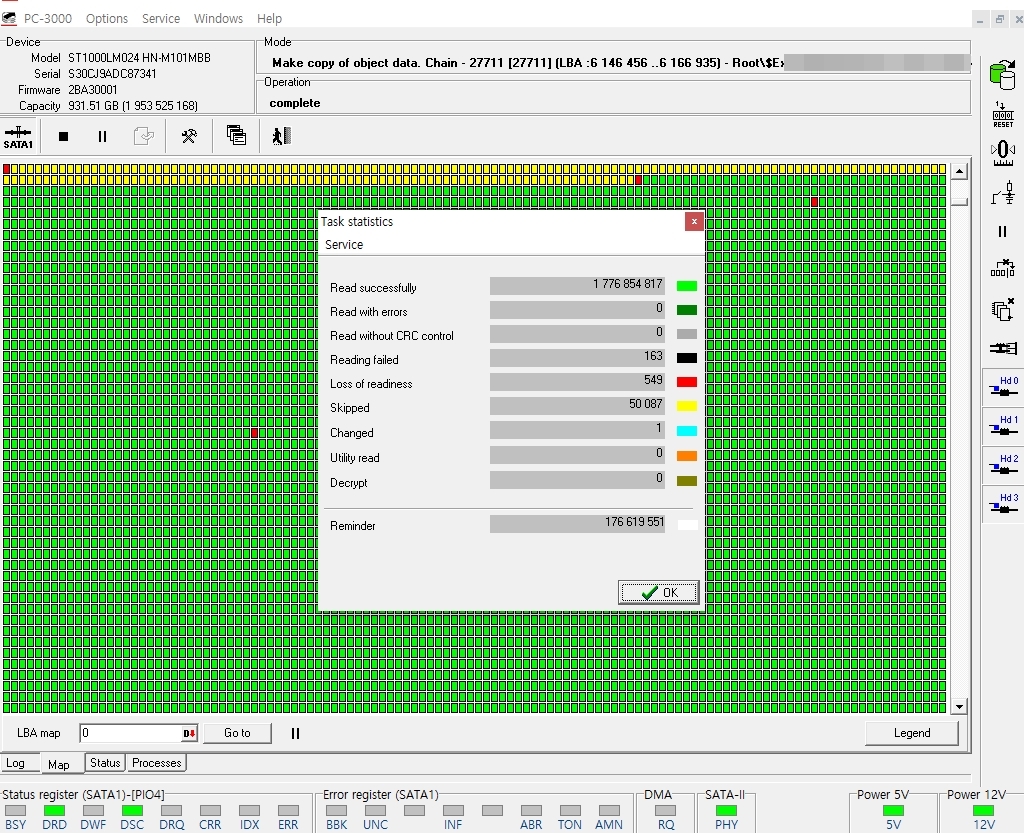
Task: Click the greyed export toolbar icon
Action: (144, 136)
